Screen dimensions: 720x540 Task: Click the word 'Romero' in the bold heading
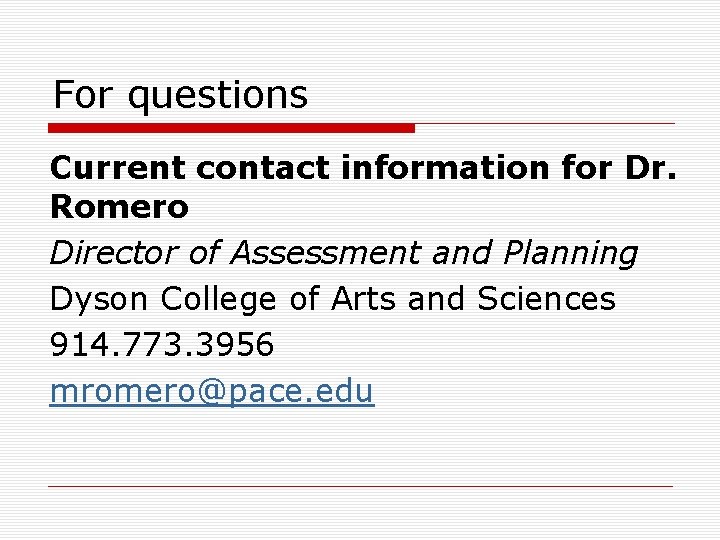tap(119, 207)
